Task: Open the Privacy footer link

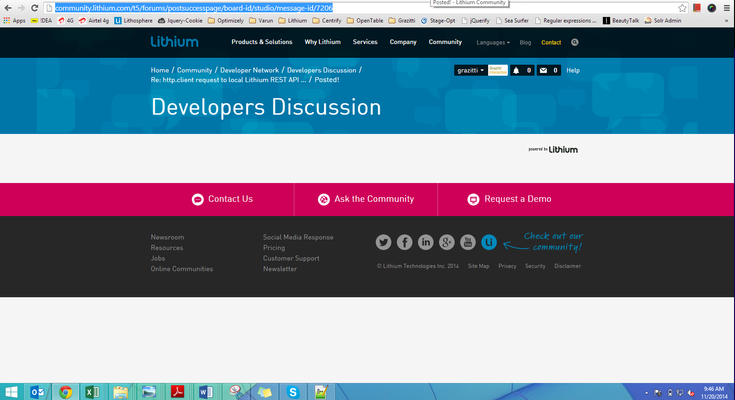Action: [507, 266]
